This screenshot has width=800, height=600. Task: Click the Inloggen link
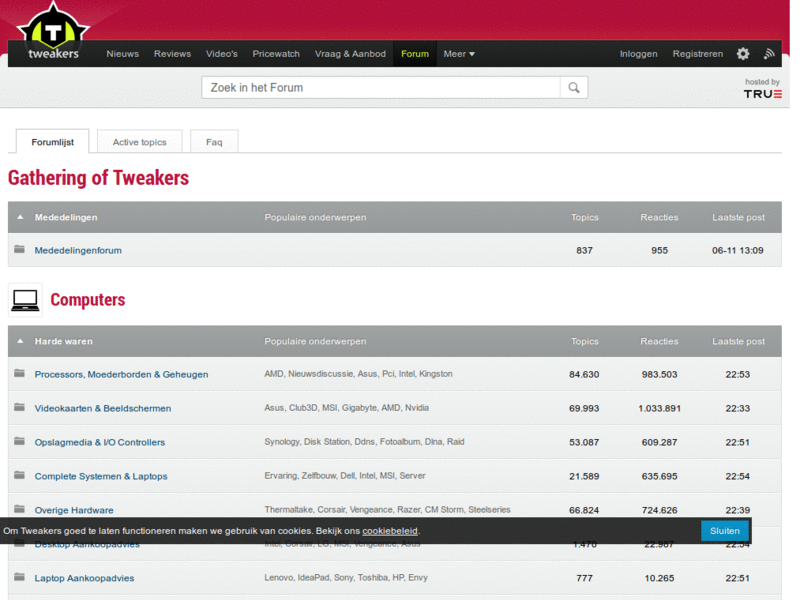click(x=638, y=54)
